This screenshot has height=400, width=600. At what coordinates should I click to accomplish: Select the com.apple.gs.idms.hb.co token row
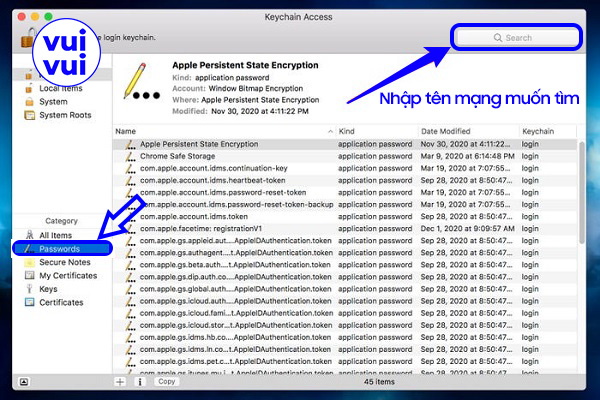345,337
